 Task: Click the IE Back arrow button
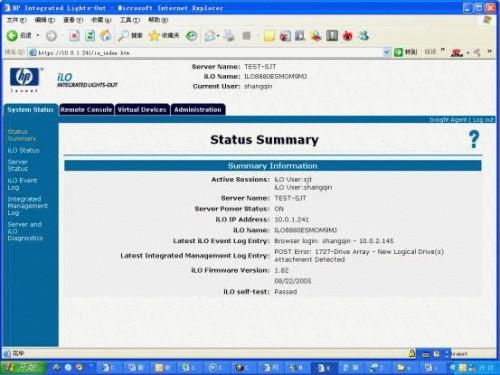coord(12,35)
